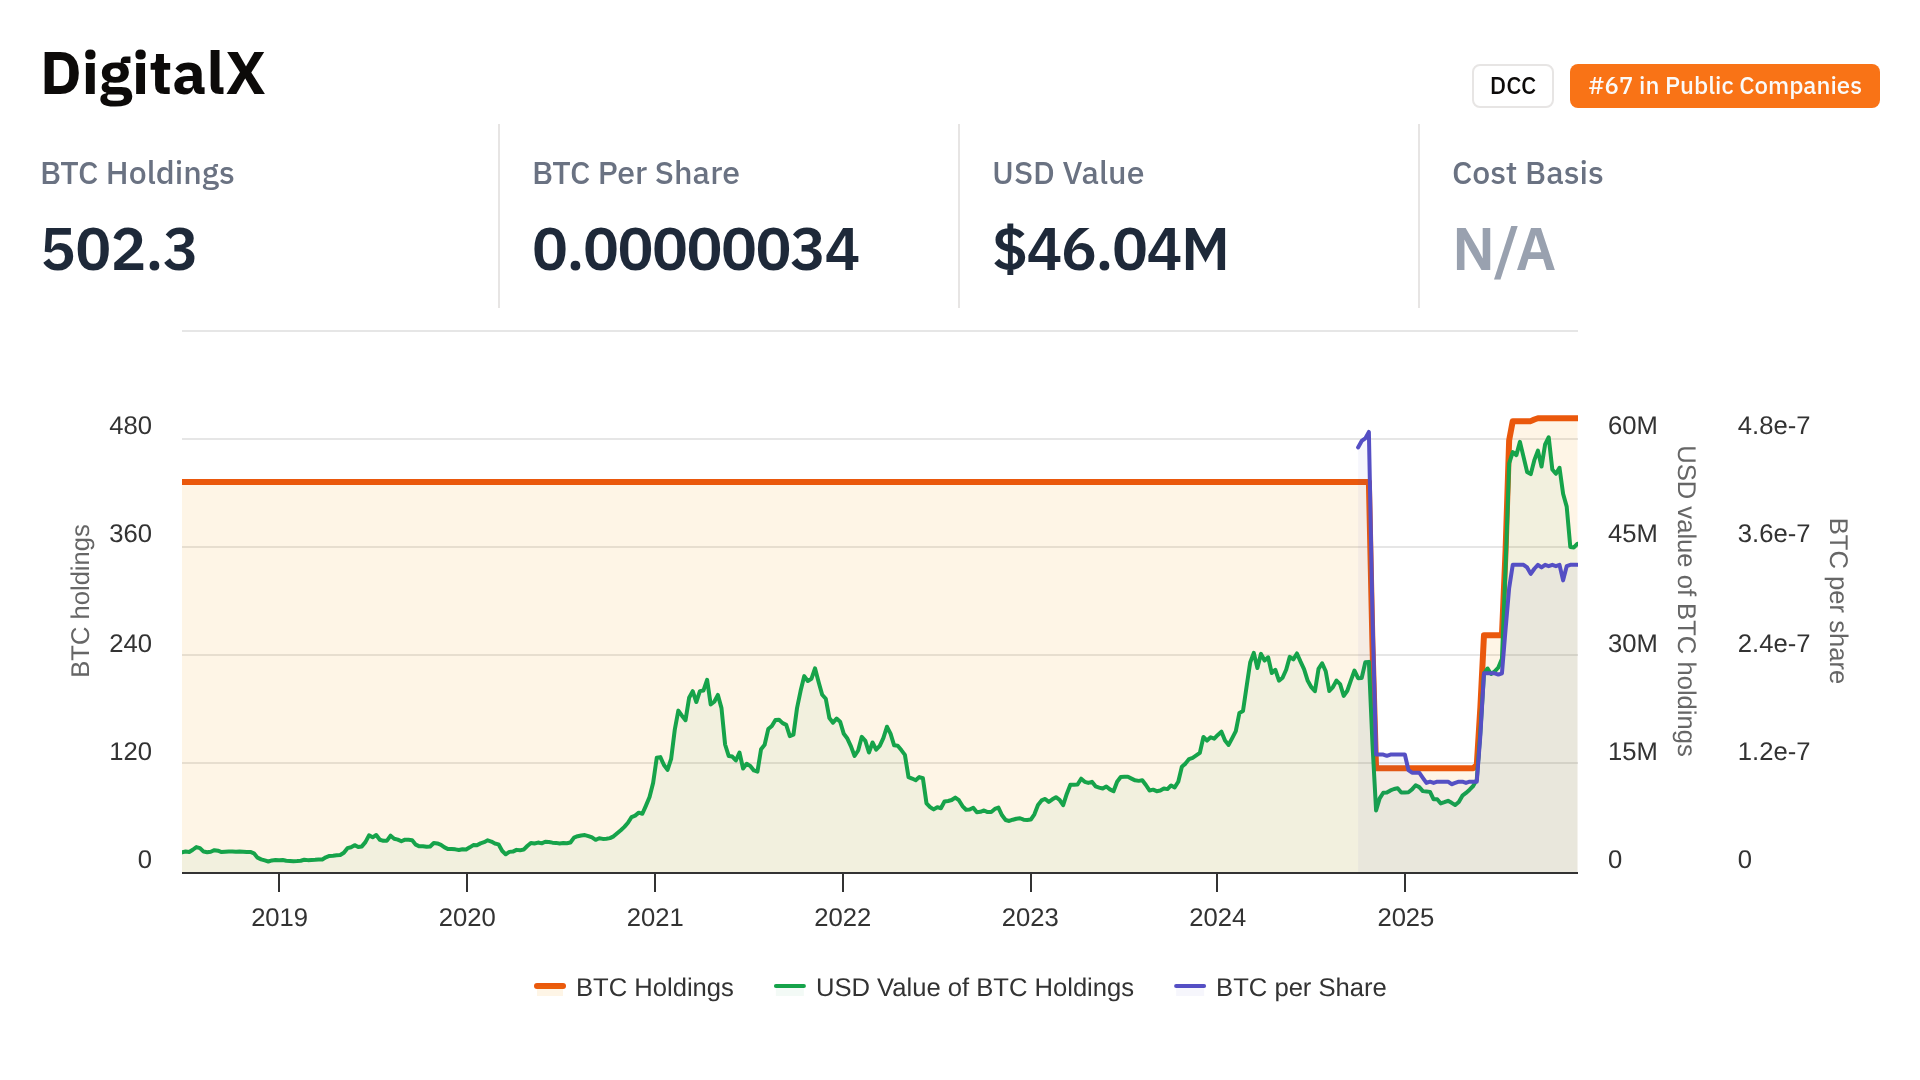Click the 4.8e-7 BTC per share label

pyautogui.click(x=1773, y=426)
